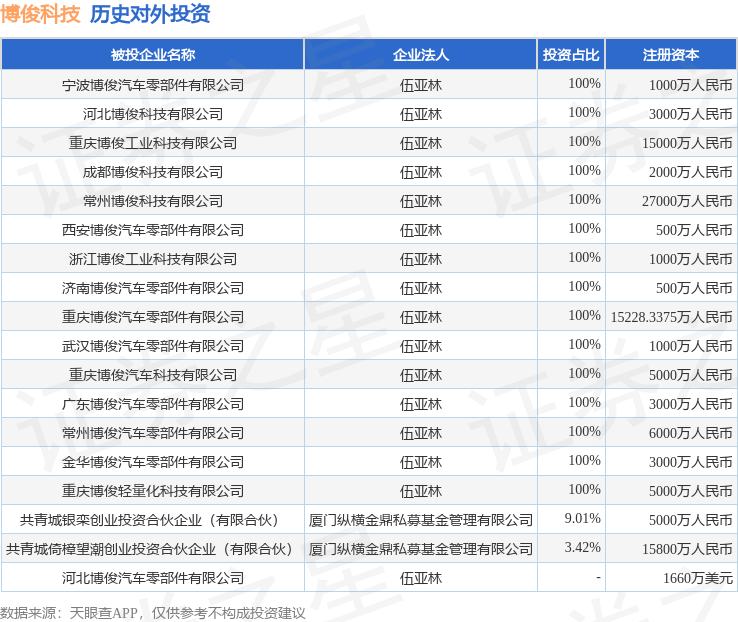Click 厦门纵横金鼎 legal person in 3.42% row
The height and width of the screenshot is (622, 738).
pos(421,550)
